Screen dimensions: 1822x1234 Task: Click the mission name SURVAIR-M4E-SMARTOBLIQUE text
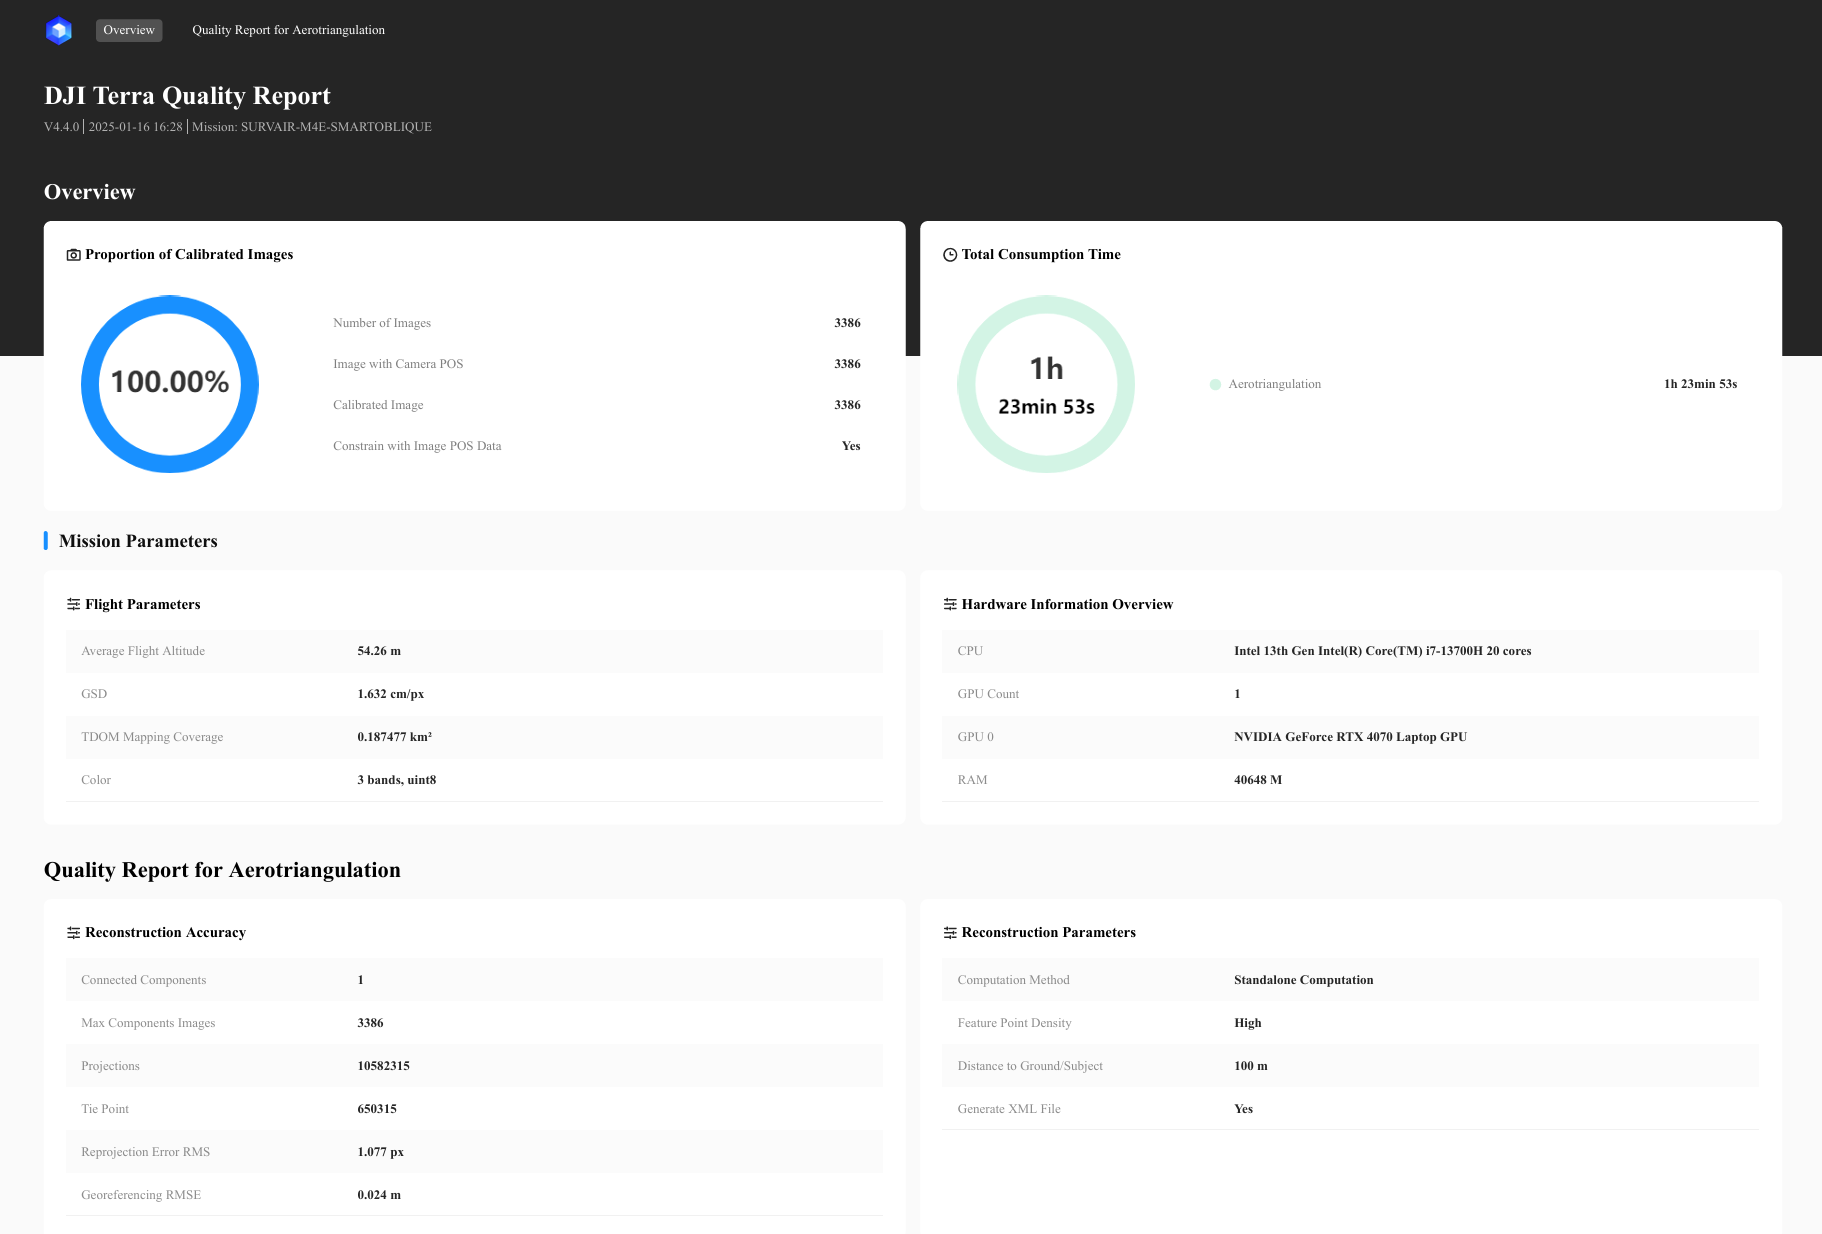tap(336, 127)
